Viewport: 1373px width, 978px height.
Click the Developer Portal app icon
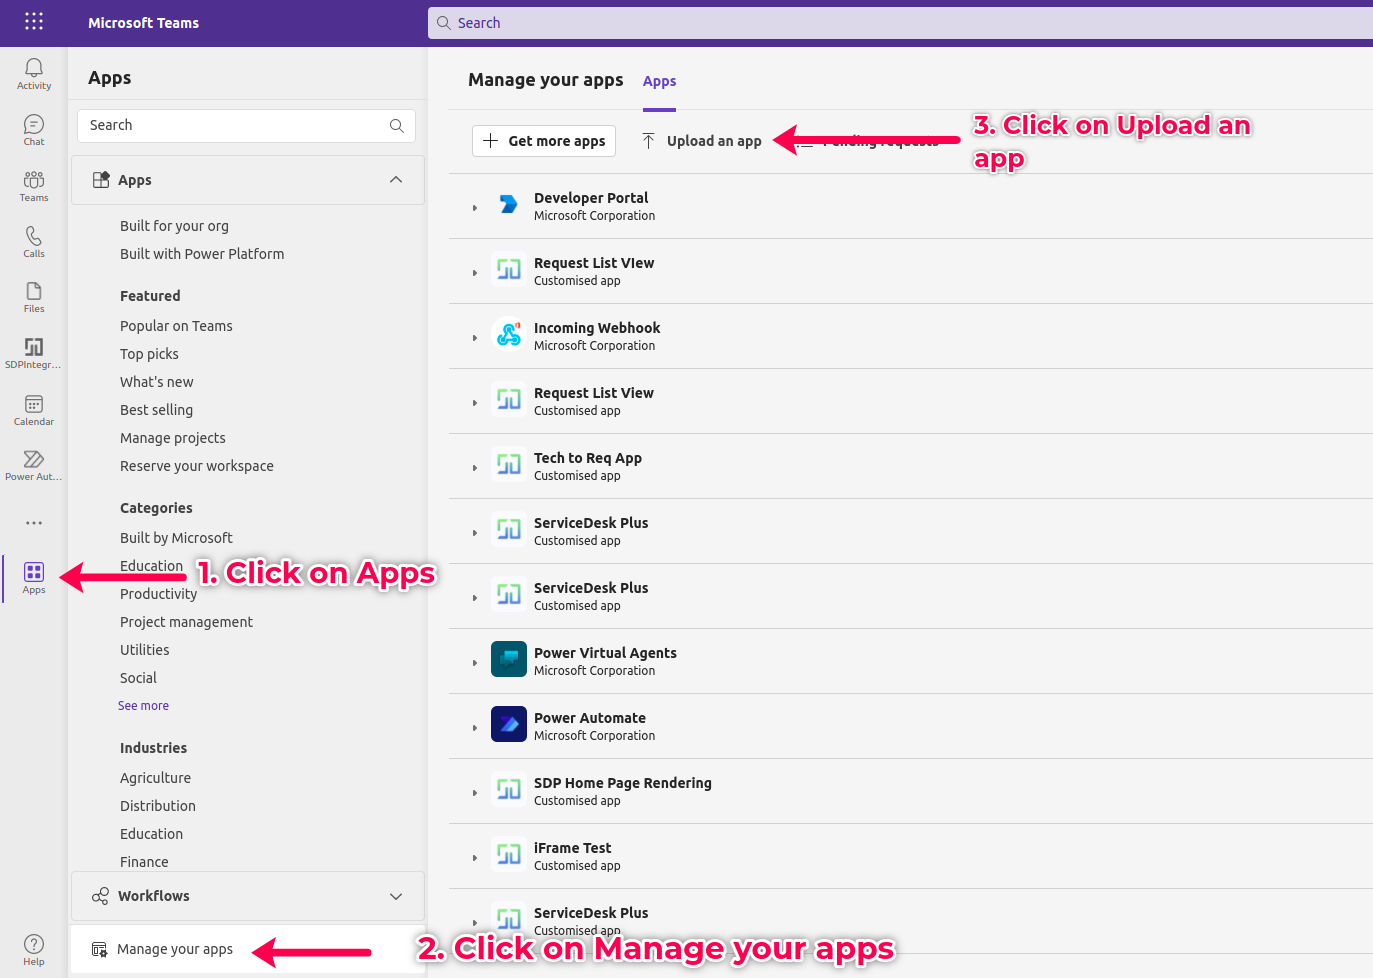(509, 205)
